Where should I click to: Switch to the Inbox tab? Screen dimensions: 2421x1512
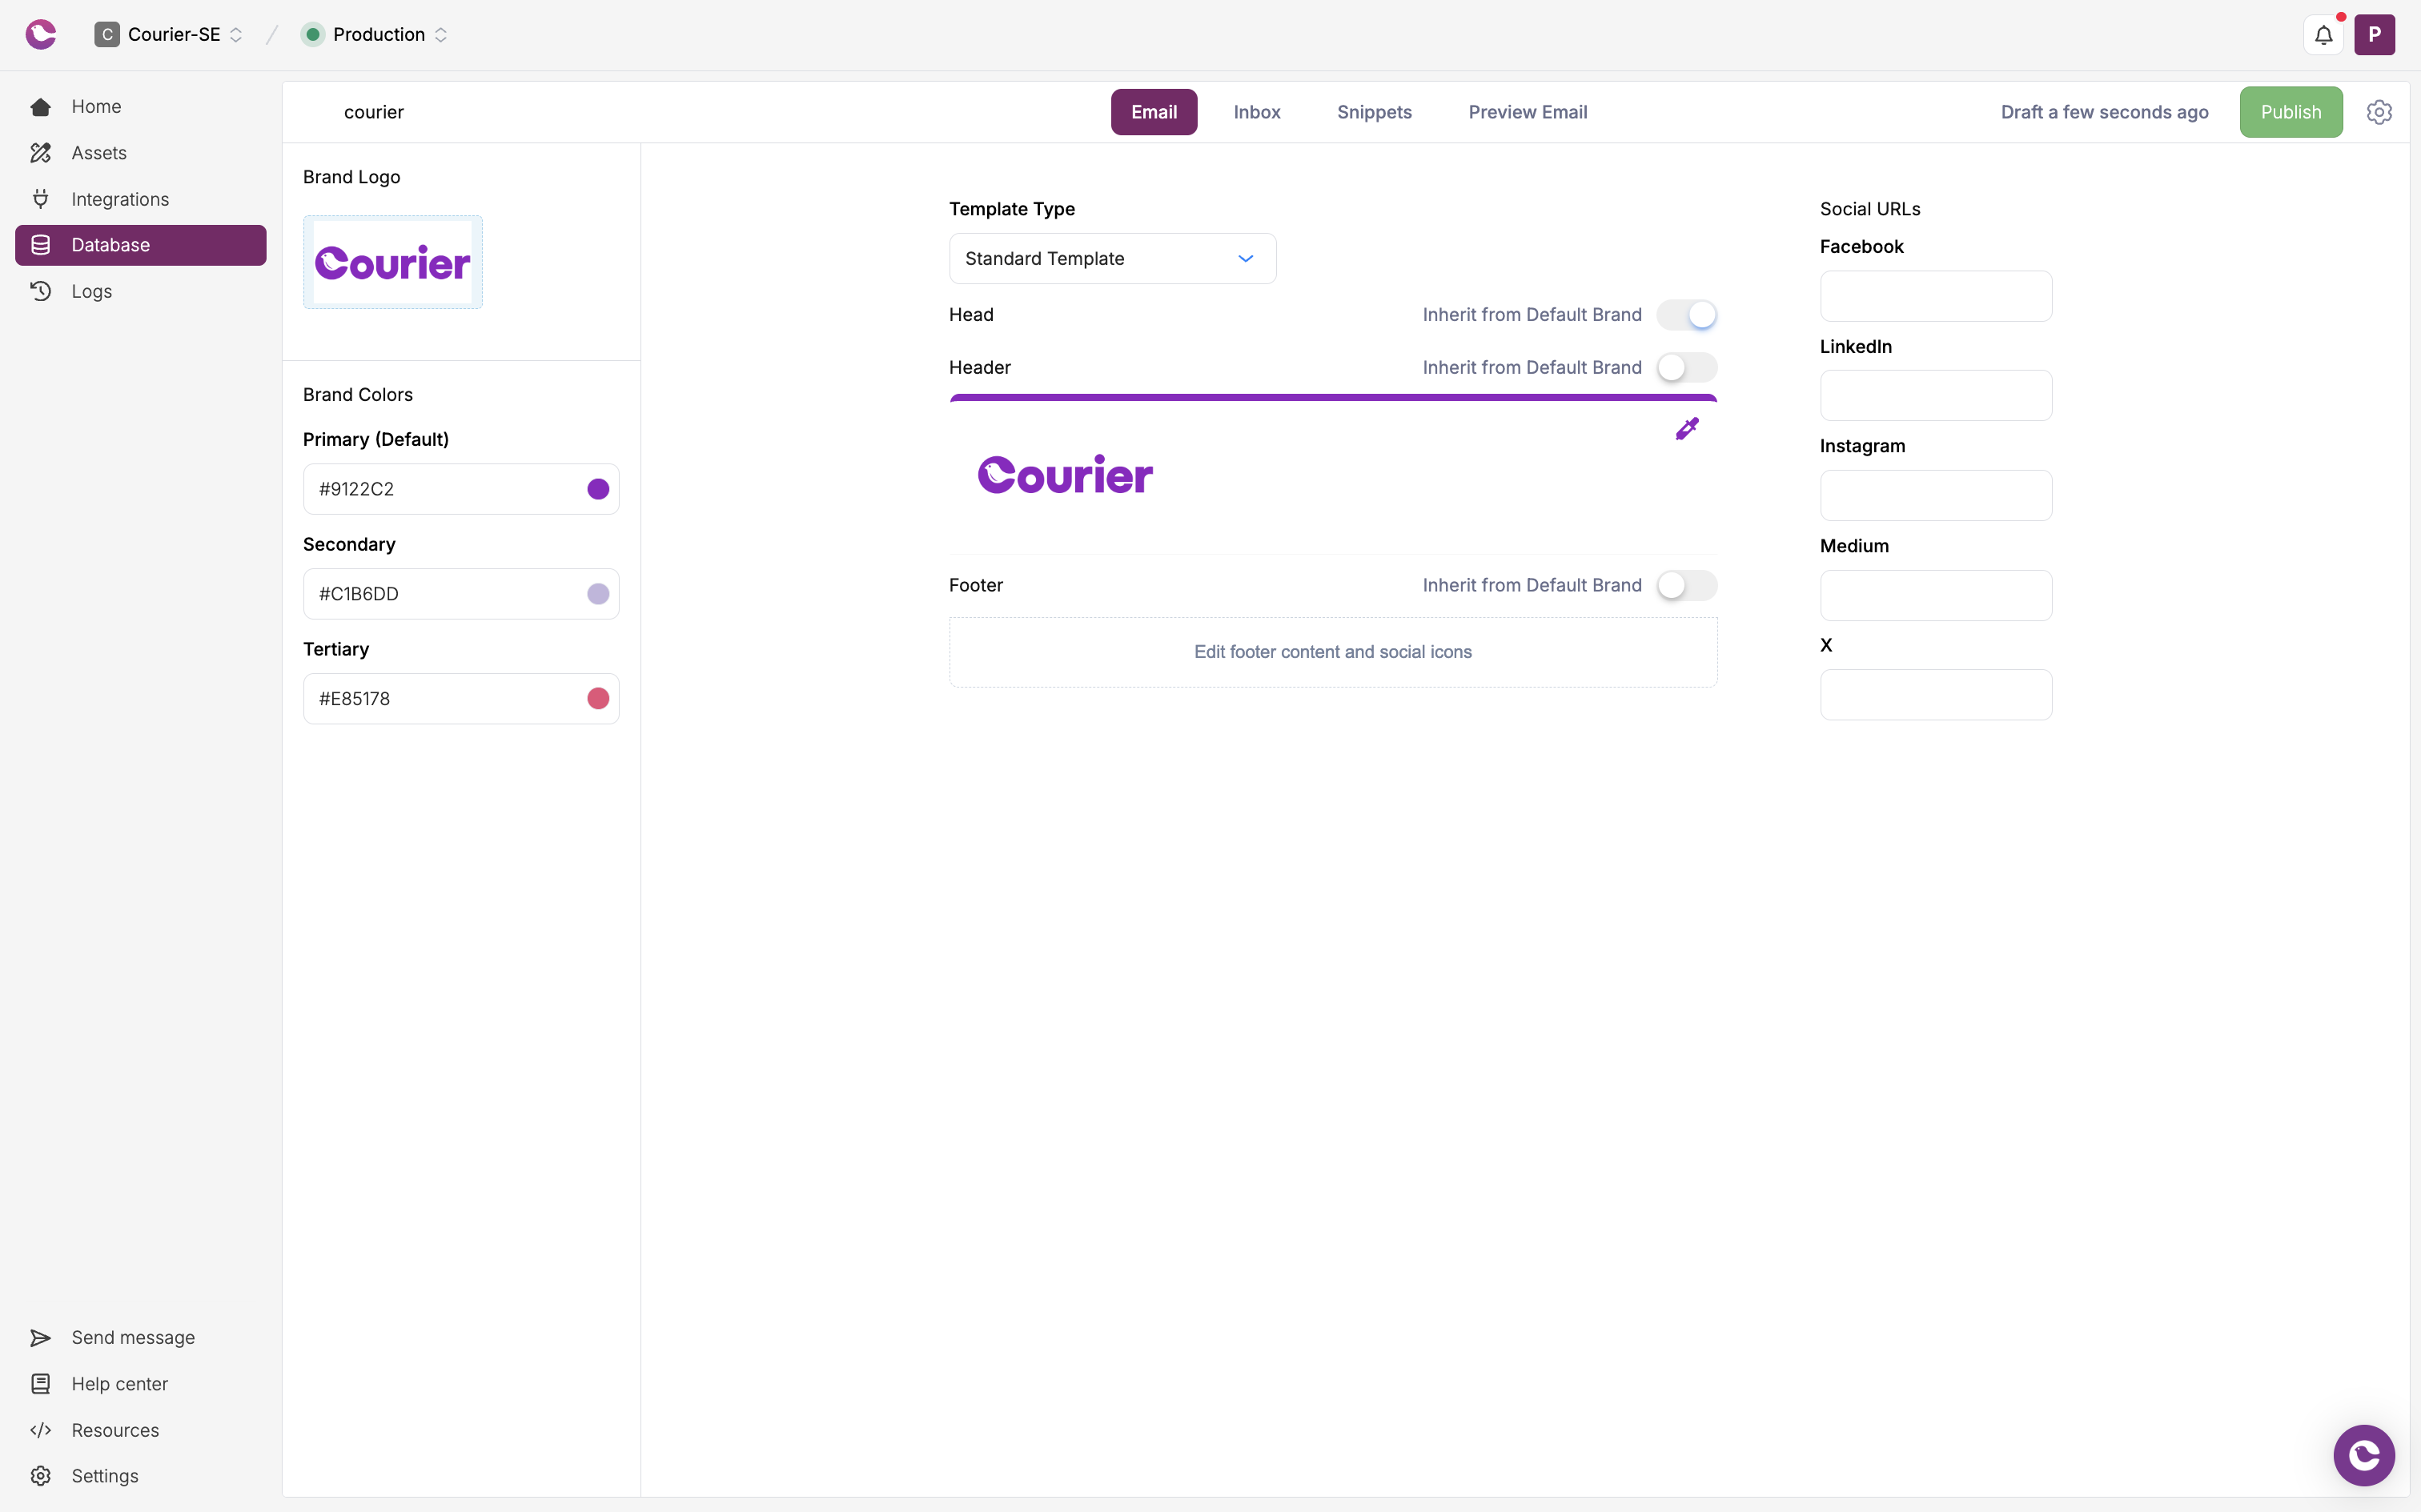(1256, 112)
